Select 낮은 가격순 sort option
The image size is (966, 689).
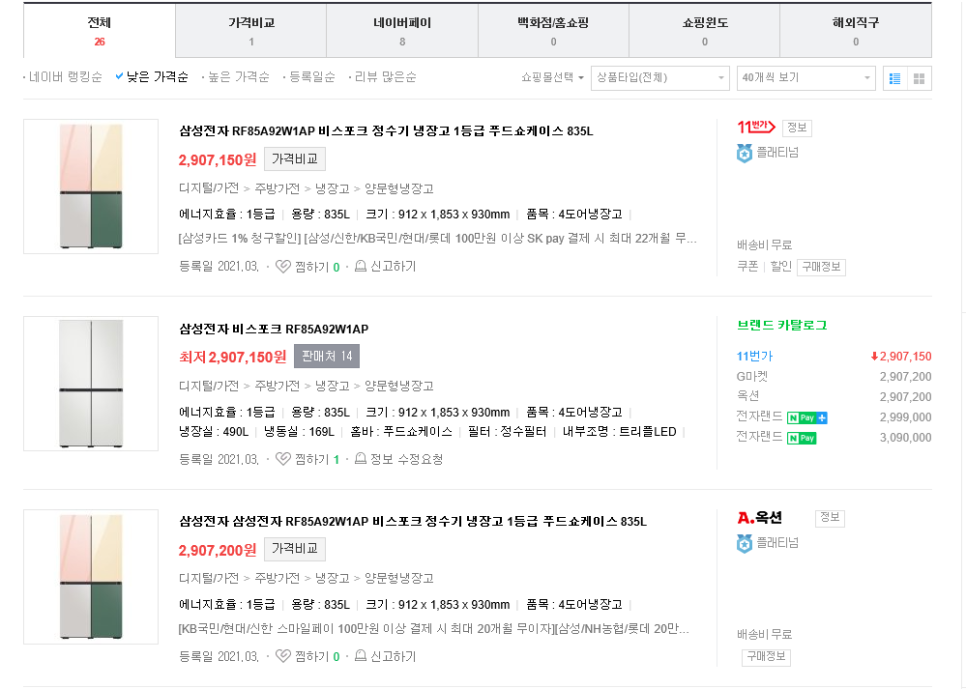(157, 77)
